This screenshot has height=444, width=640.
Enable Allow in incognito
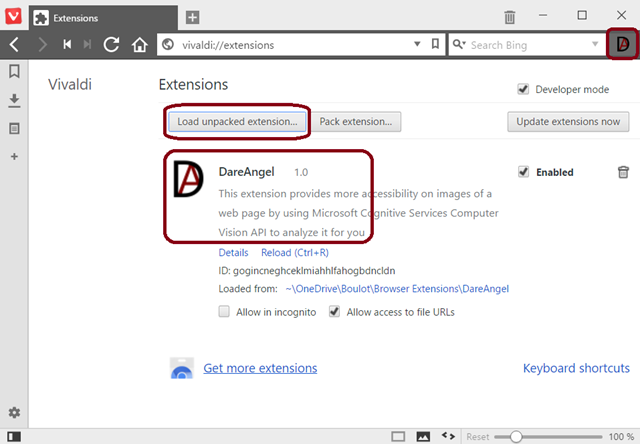click(x=224, y=311)
